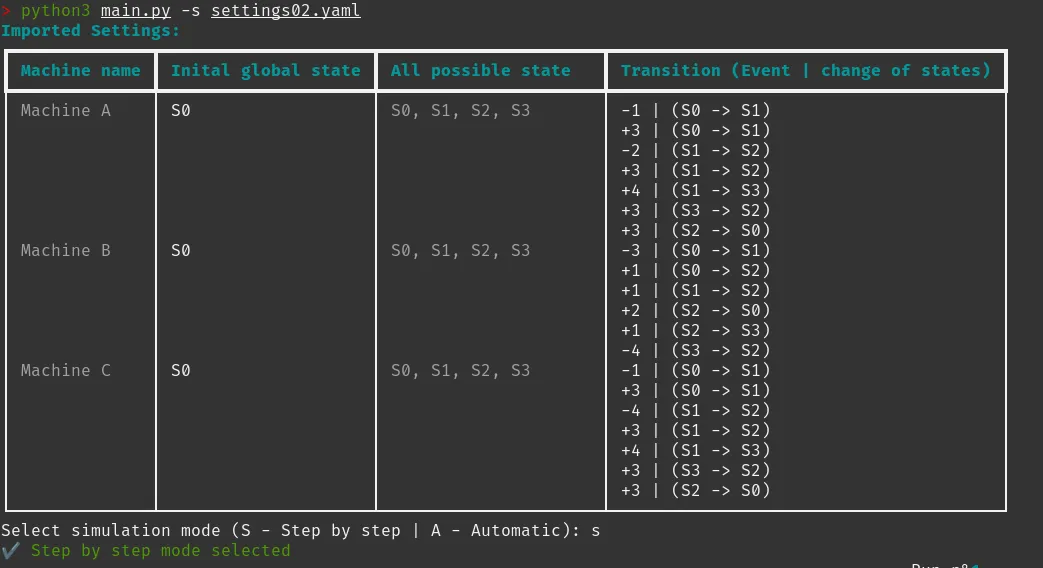Select the Machine B row label
Viewport: 1043px width, 568px height.
pyautogui.click(x=65, y=251)
